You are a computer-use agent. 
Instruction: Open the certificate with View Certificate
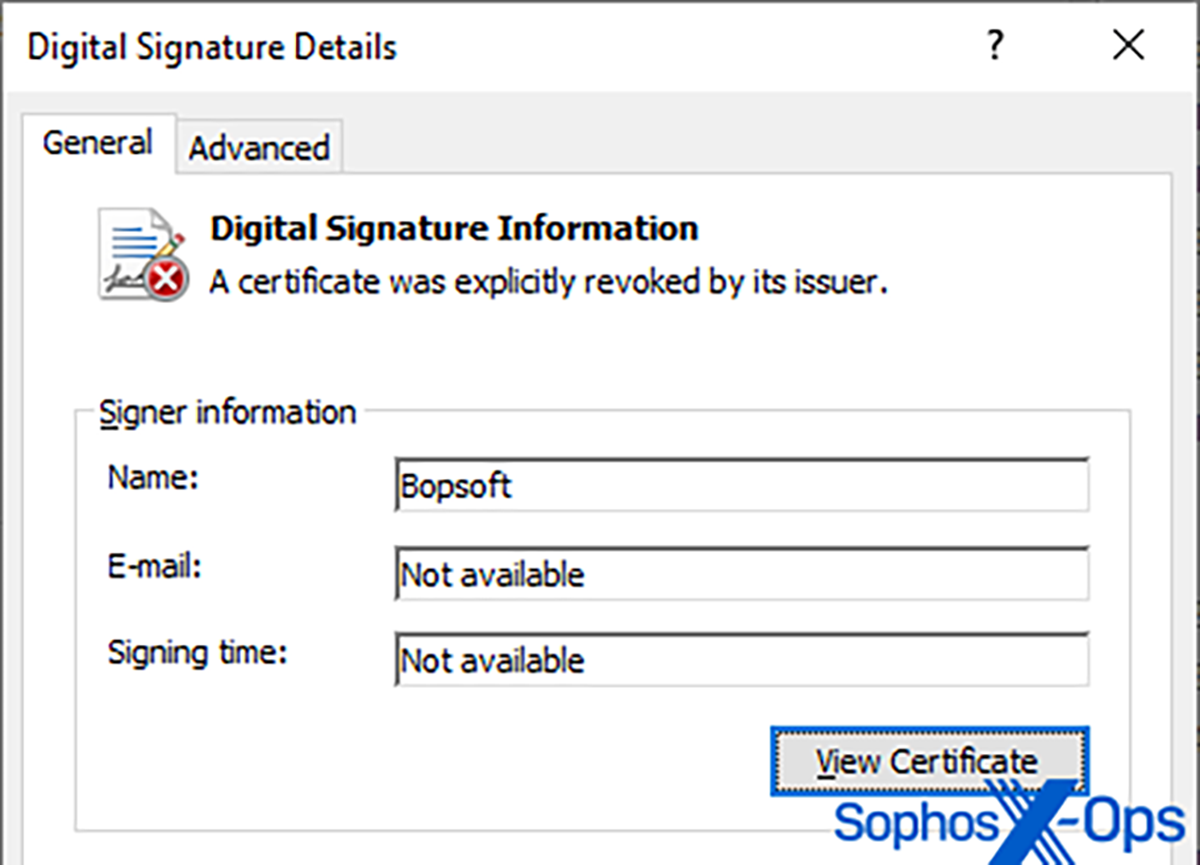(x=927, y=762)
